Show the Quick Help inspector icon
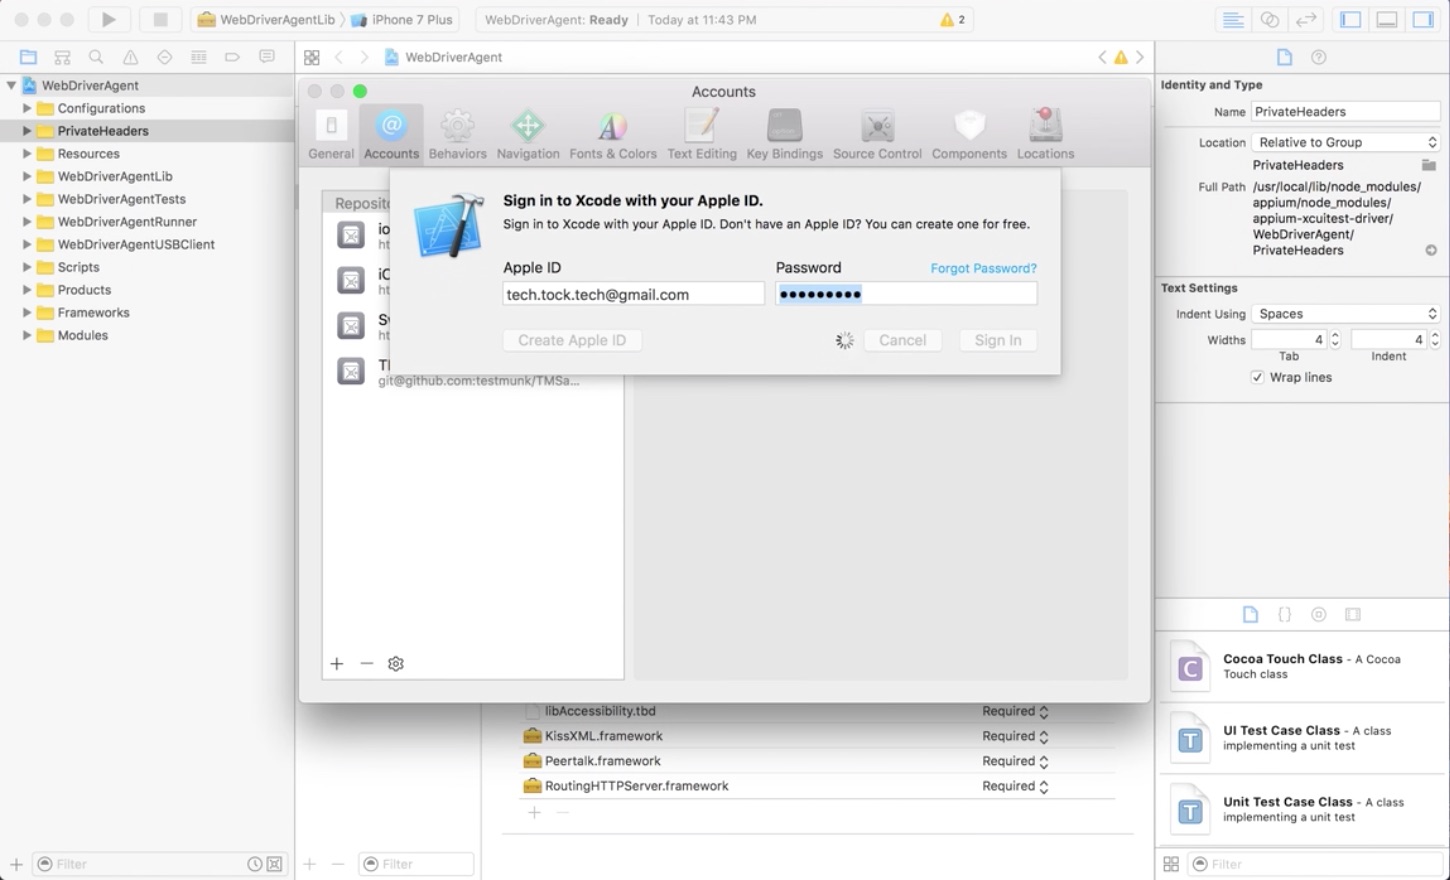This screenshot has width=1450, height=880. (x=1318, y=58)
